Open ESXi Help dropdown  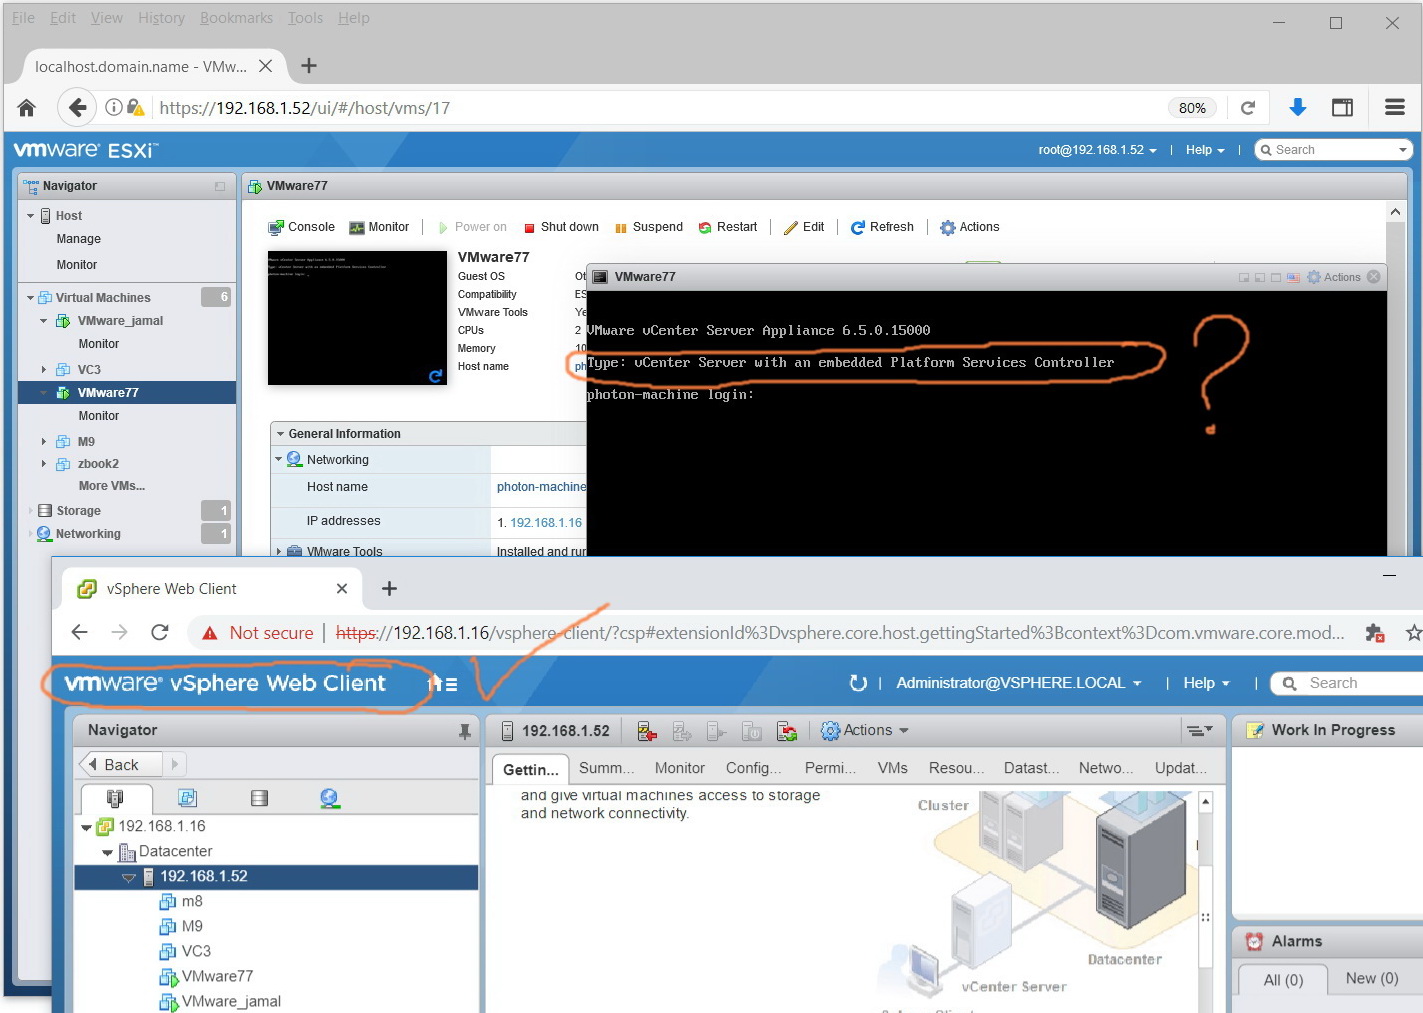point(1205,150)
